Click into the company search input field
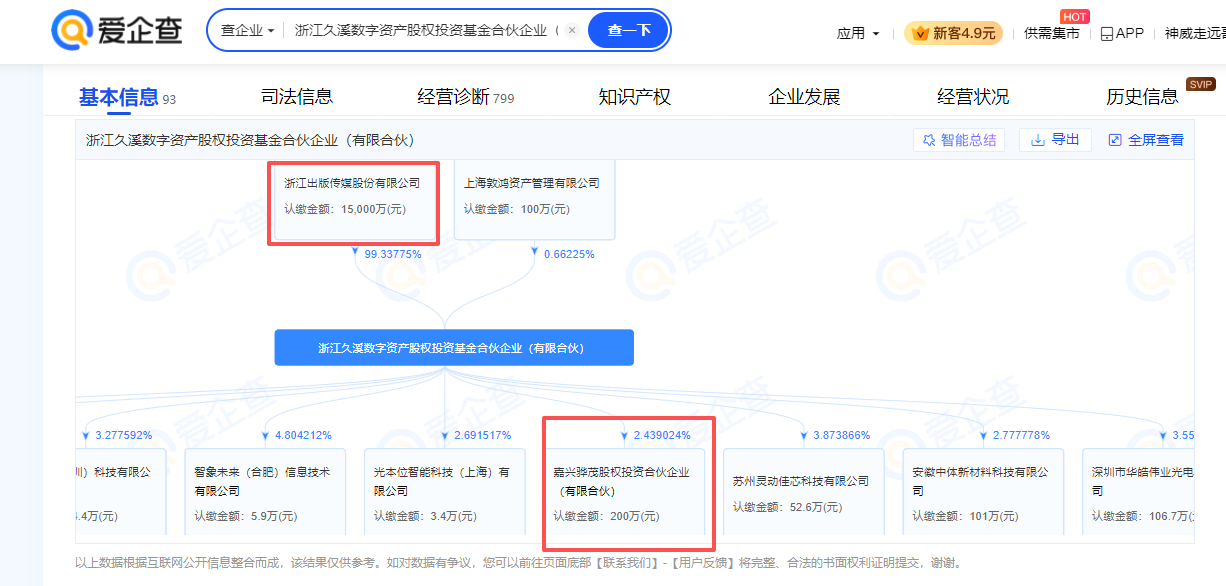The width and height of the screenshot is (1226, 586). [427, 30]
